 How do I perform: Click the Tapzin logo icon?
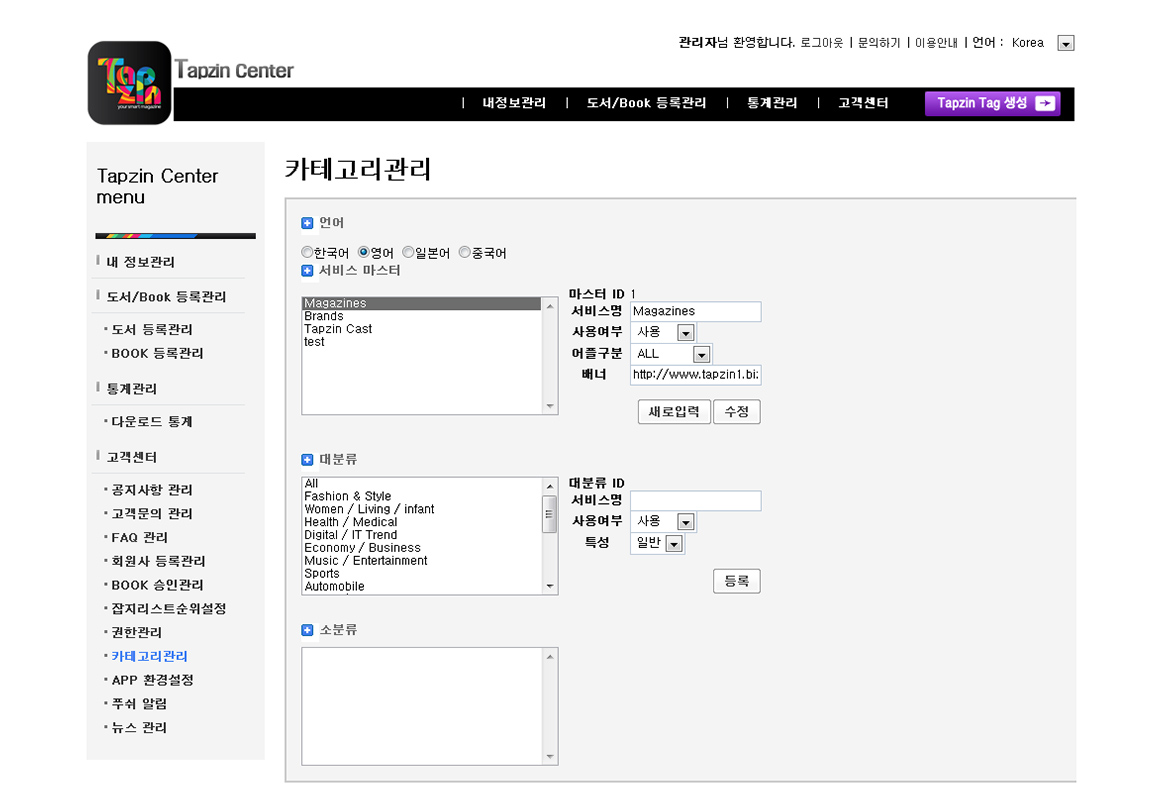(x=129, y=82)
